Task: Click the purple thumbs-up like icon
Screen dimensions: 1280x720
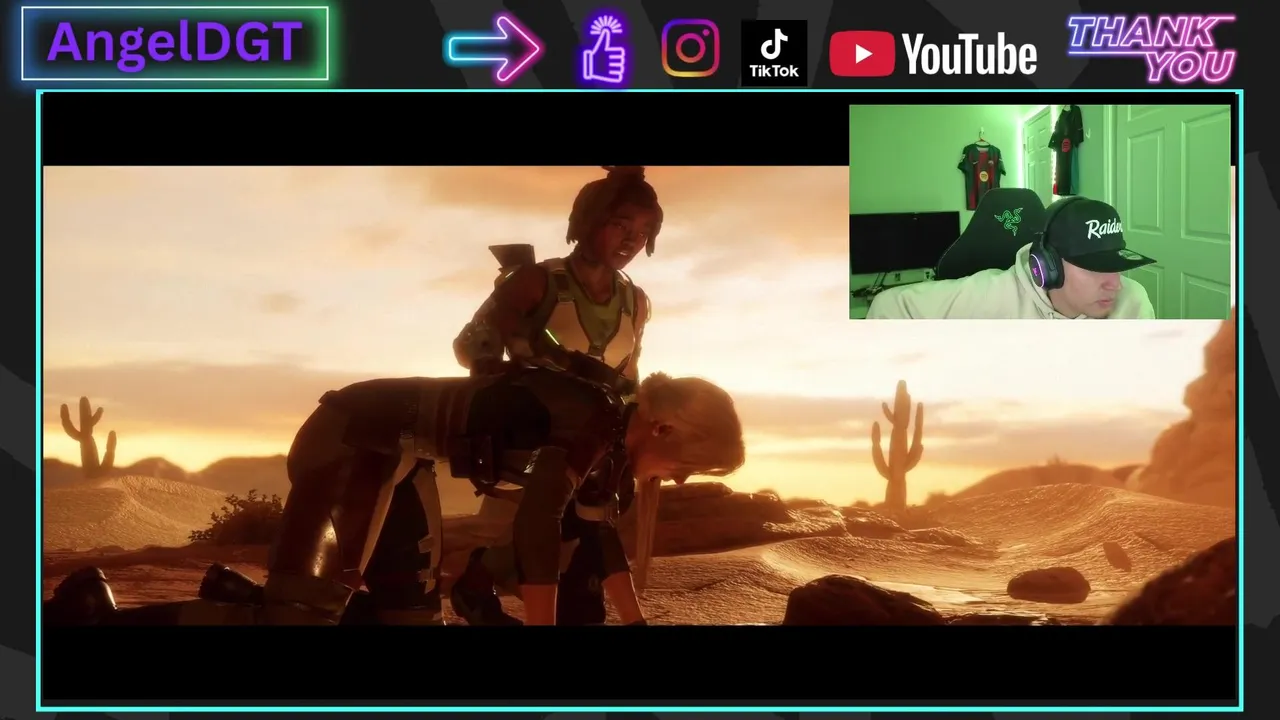Action: point(604,49)
